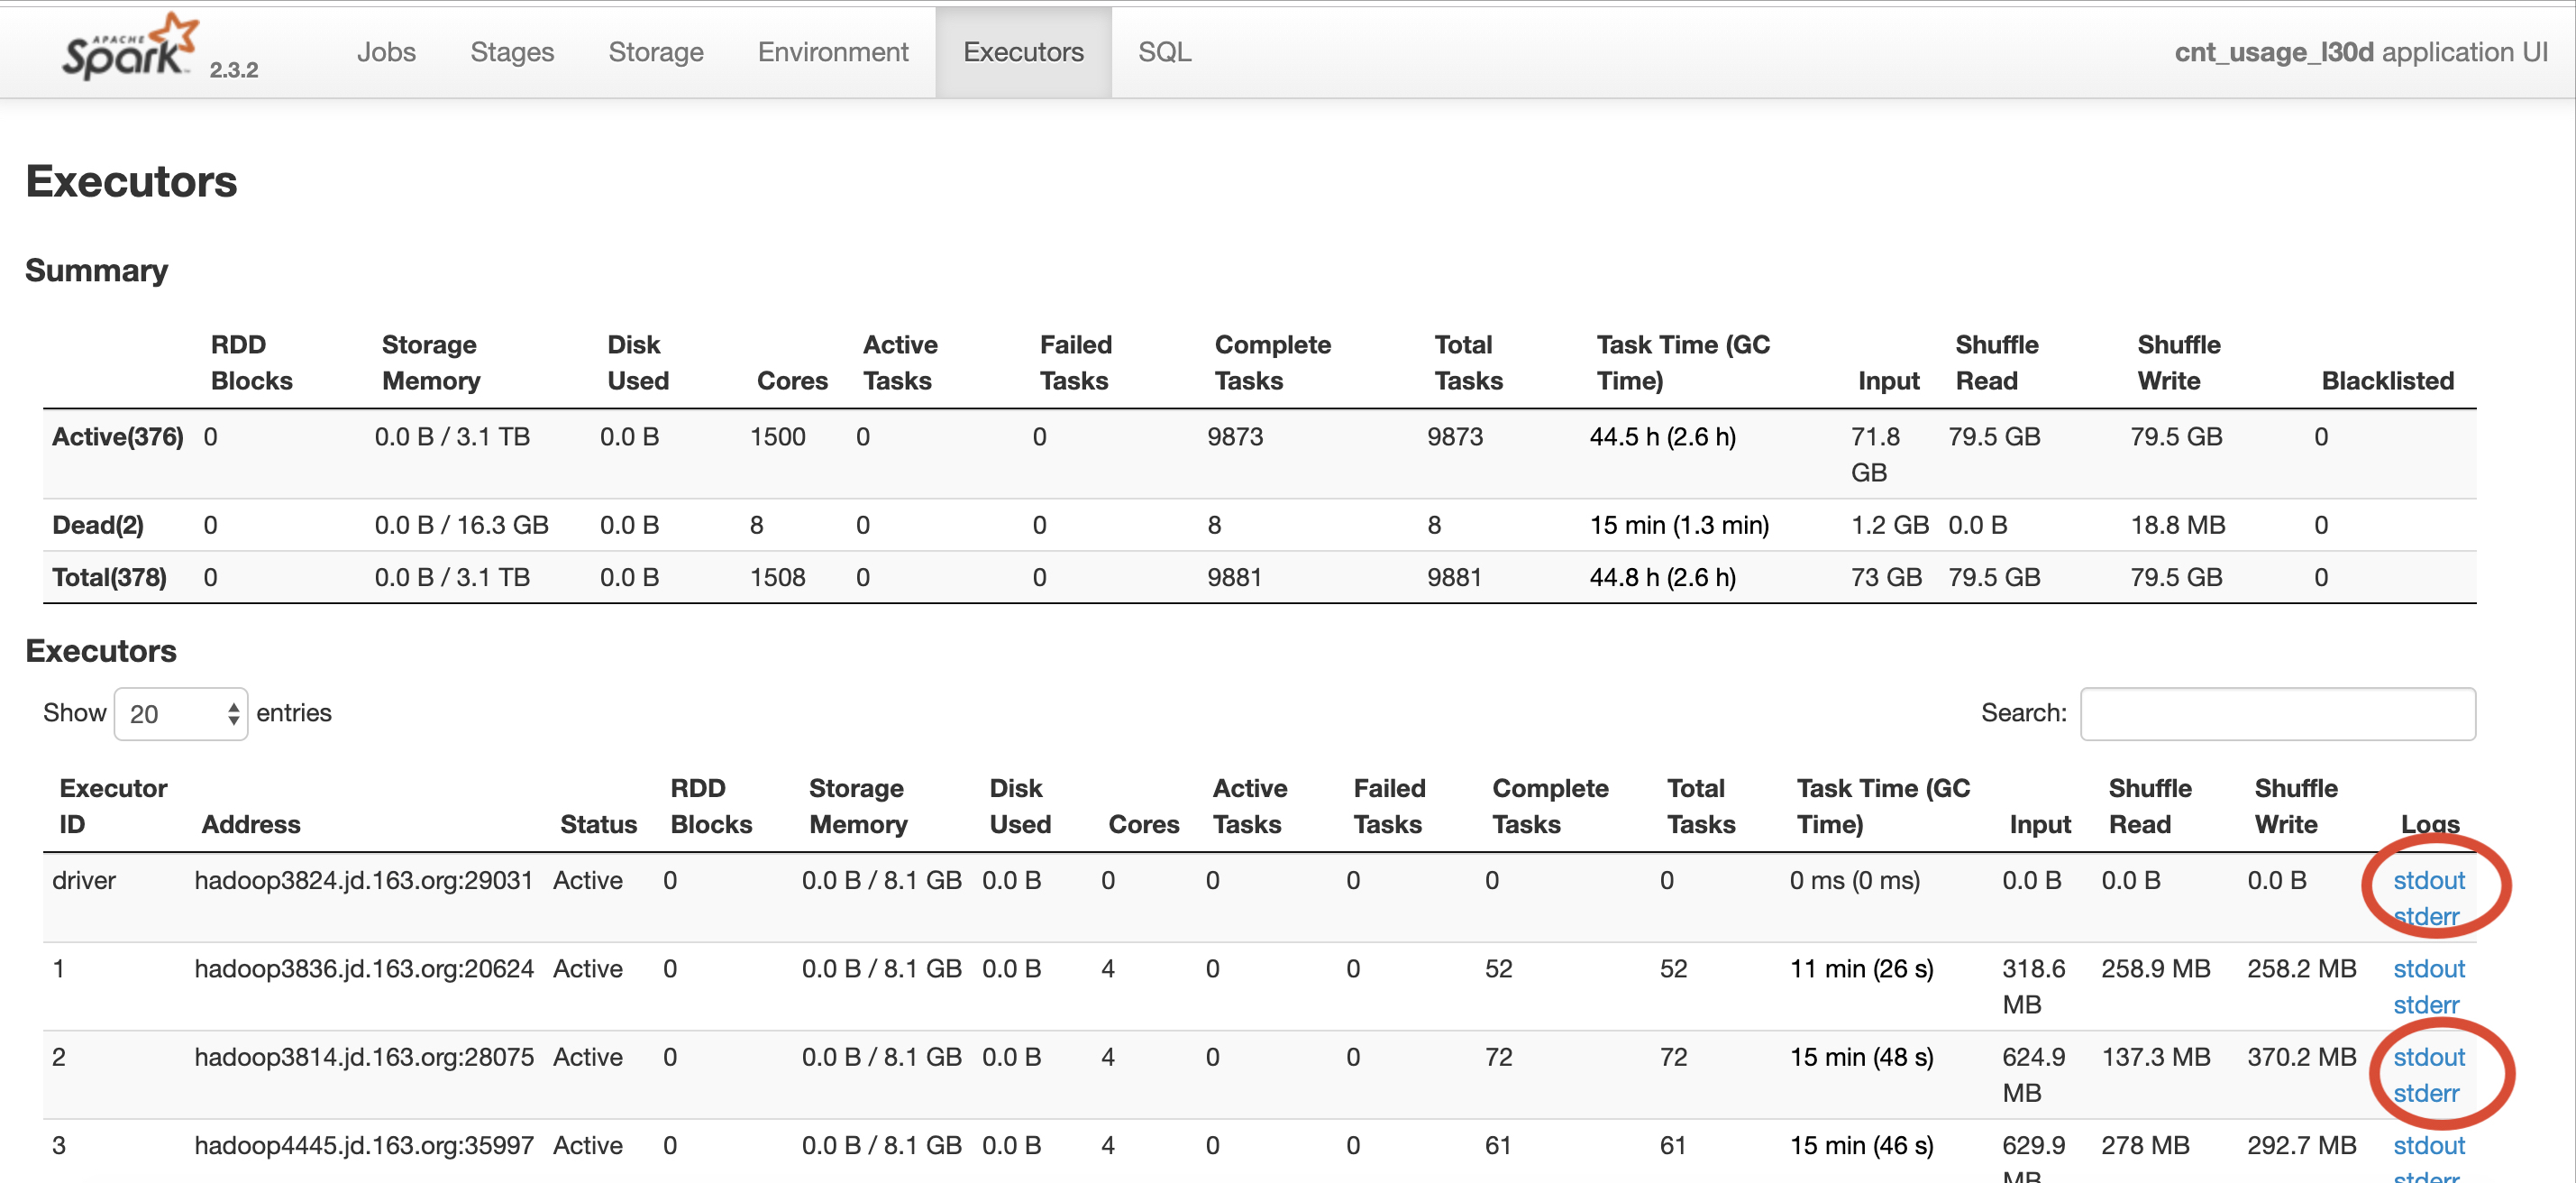Go to the Environment tab

tap(833, 52)
